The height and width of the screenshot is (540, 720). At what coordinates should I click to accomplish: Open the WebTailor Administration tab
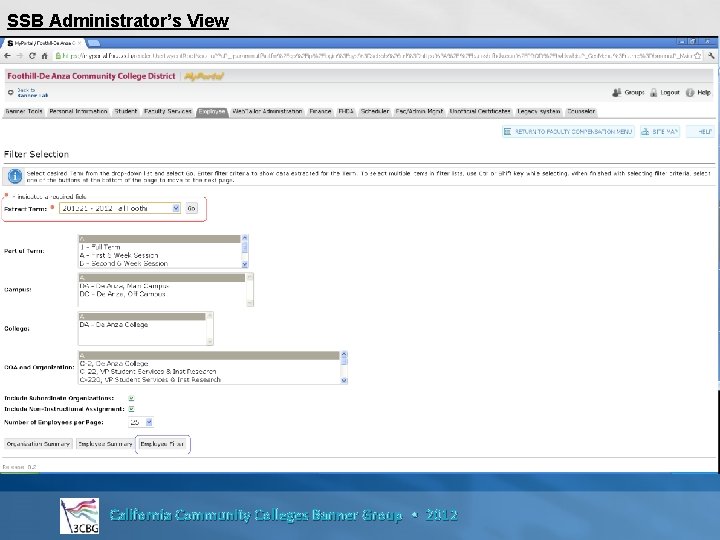click(x=268, y=112)
